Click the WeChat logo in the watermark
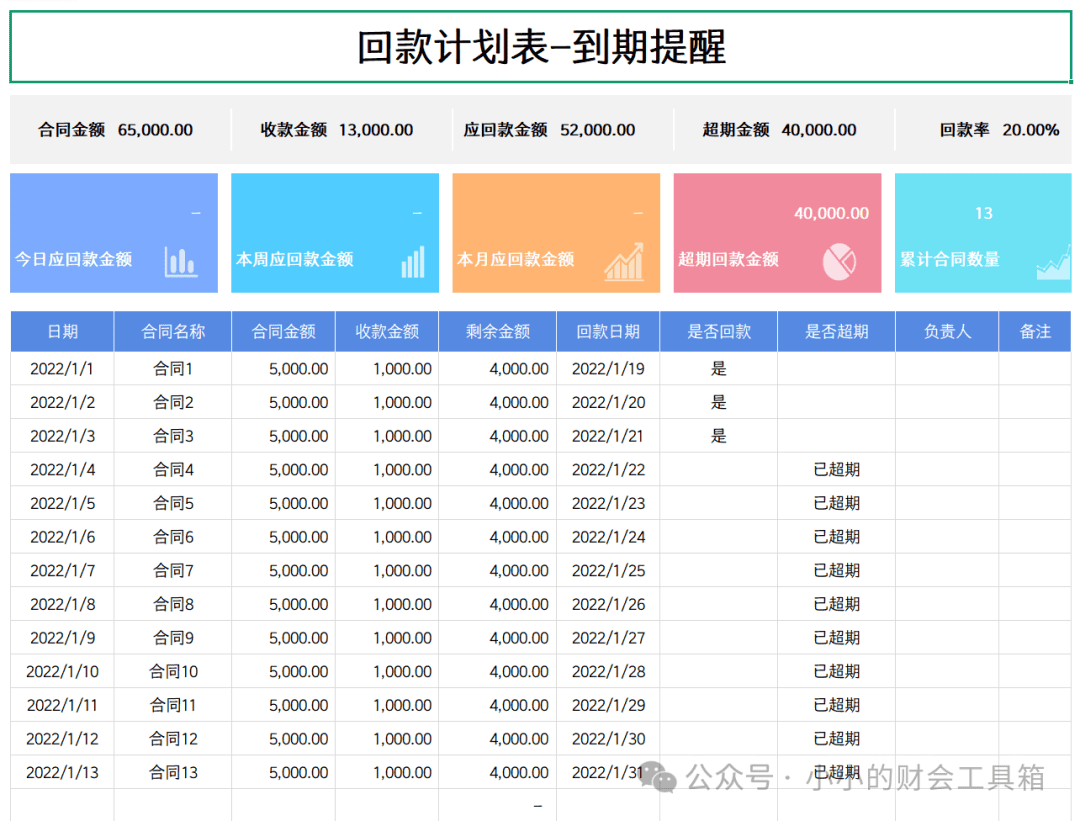This screenshot has width=1080, height=821. click(x=658, y=777)
